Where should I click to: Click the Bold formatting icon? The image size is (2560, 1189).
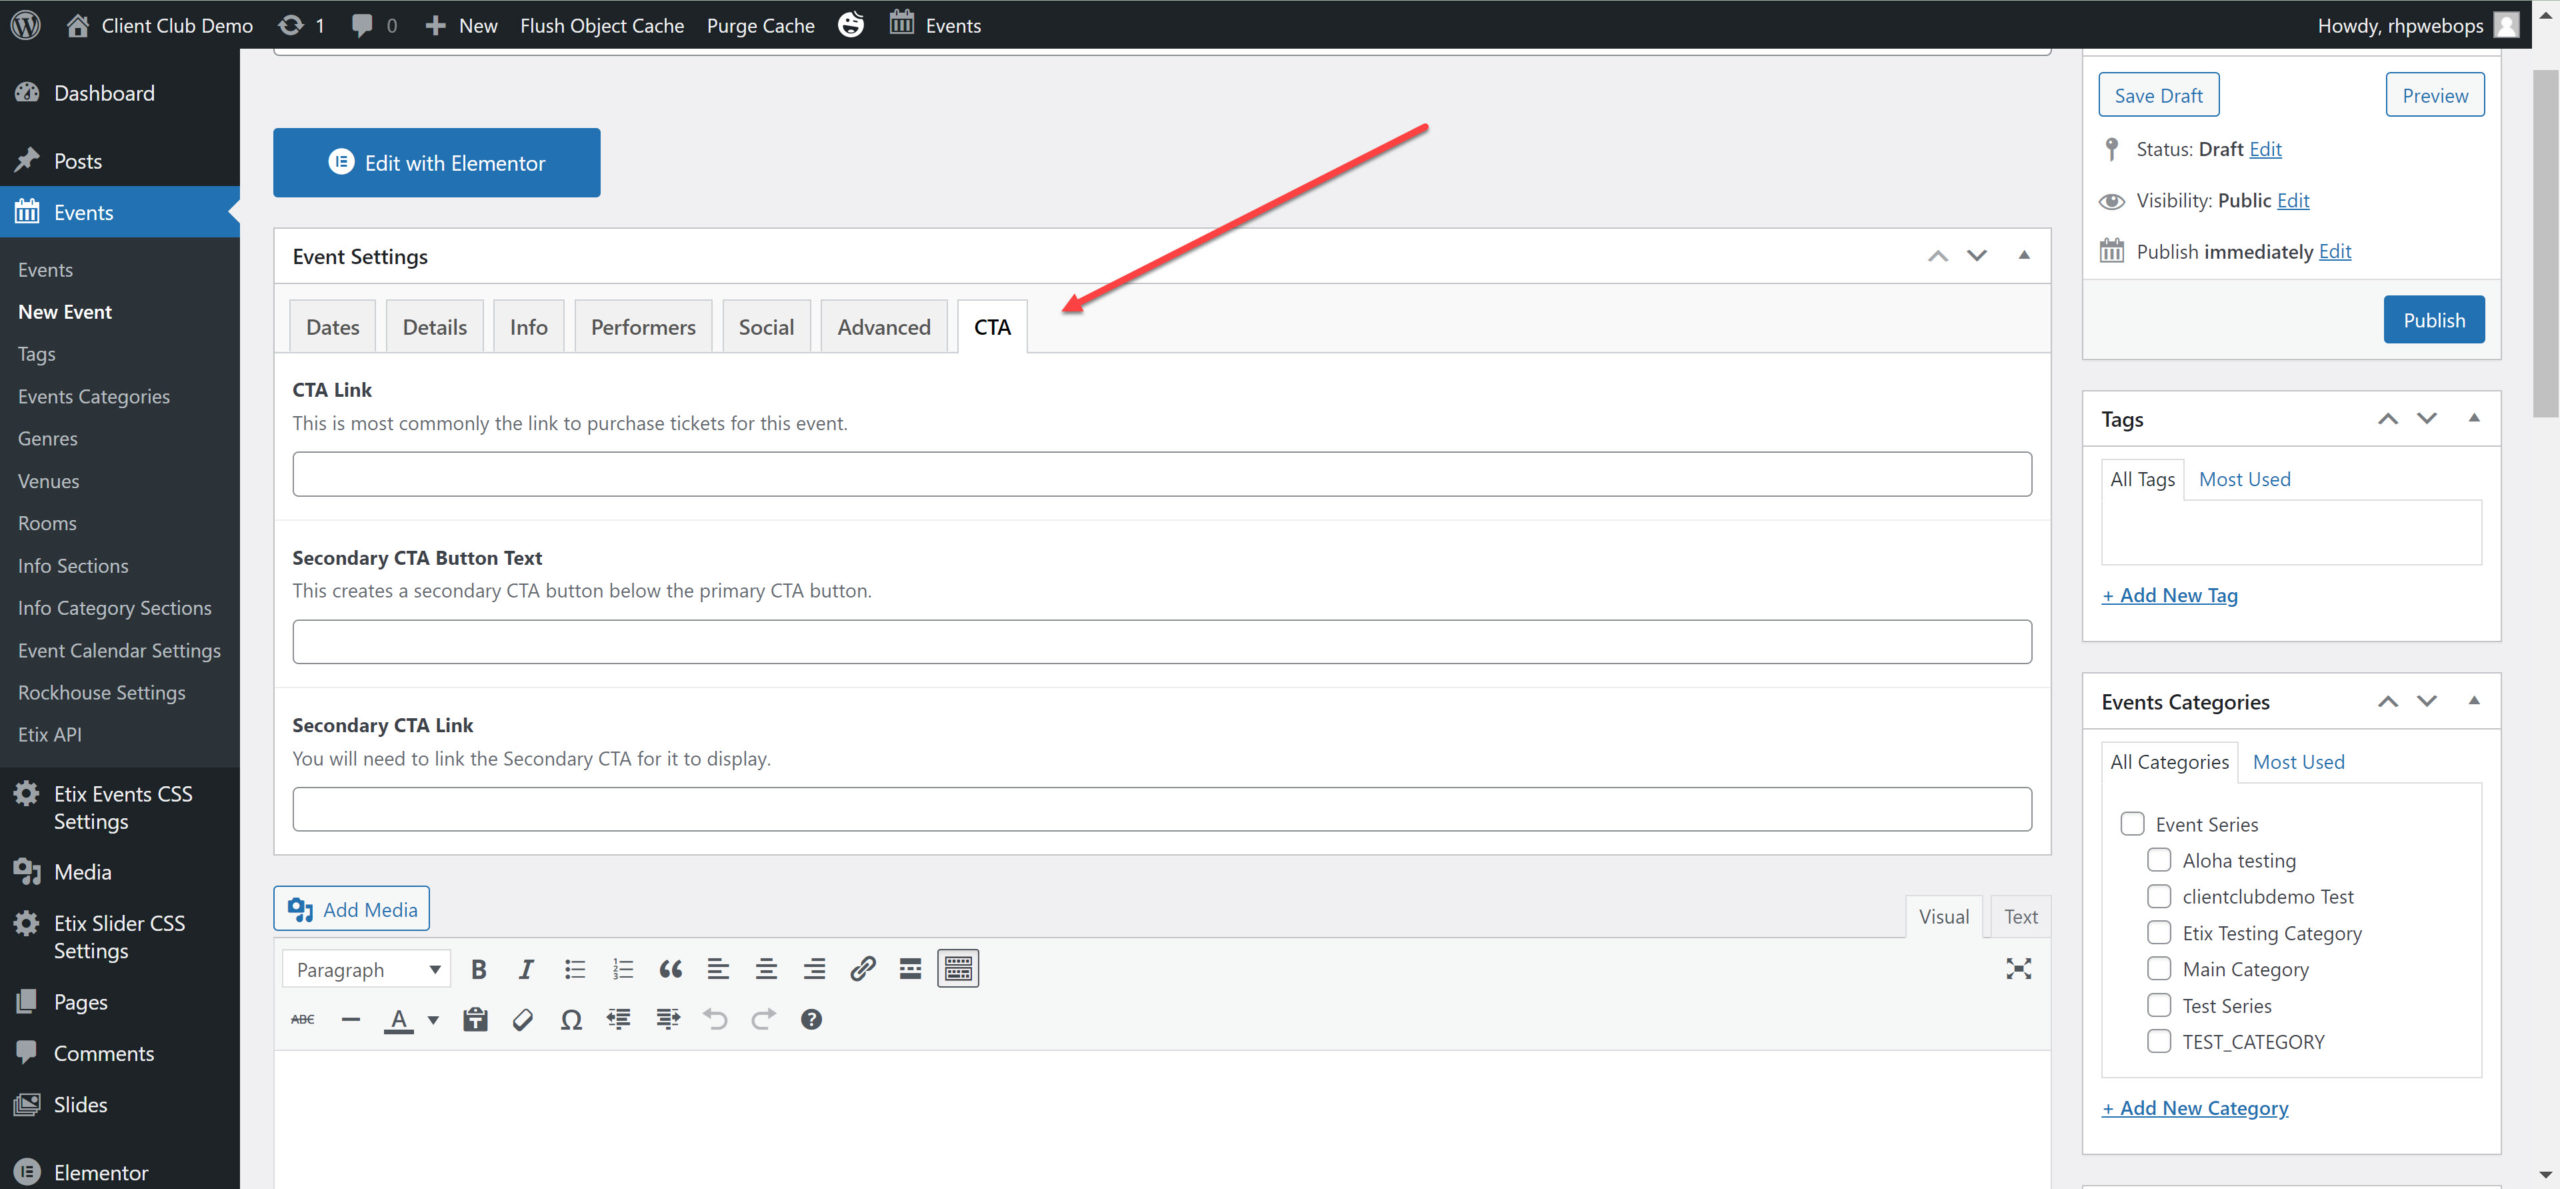coord(478,969)
